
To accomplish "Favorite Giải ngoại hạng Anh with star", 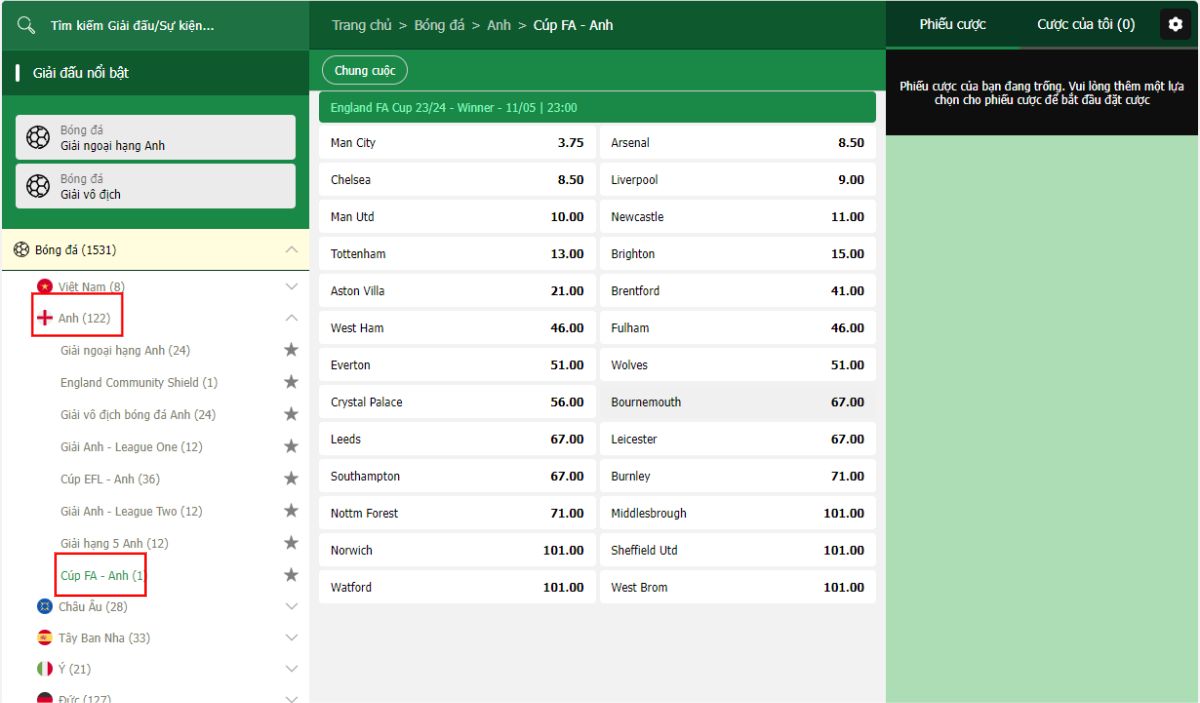I will 291,350.
